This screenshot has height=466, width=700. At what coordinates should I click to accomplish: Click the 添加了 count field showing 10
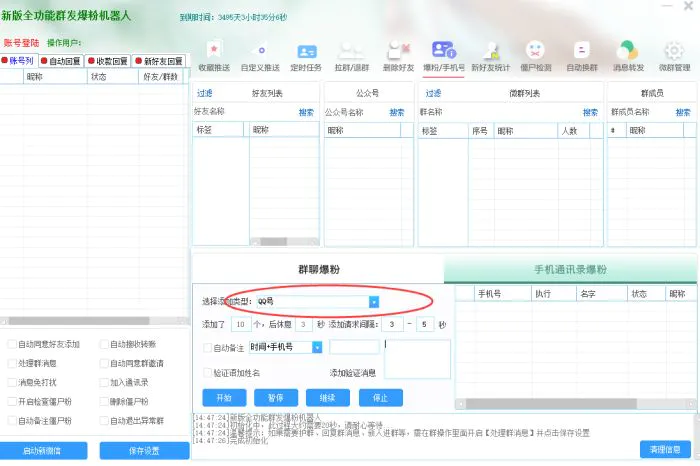point(241,325)
